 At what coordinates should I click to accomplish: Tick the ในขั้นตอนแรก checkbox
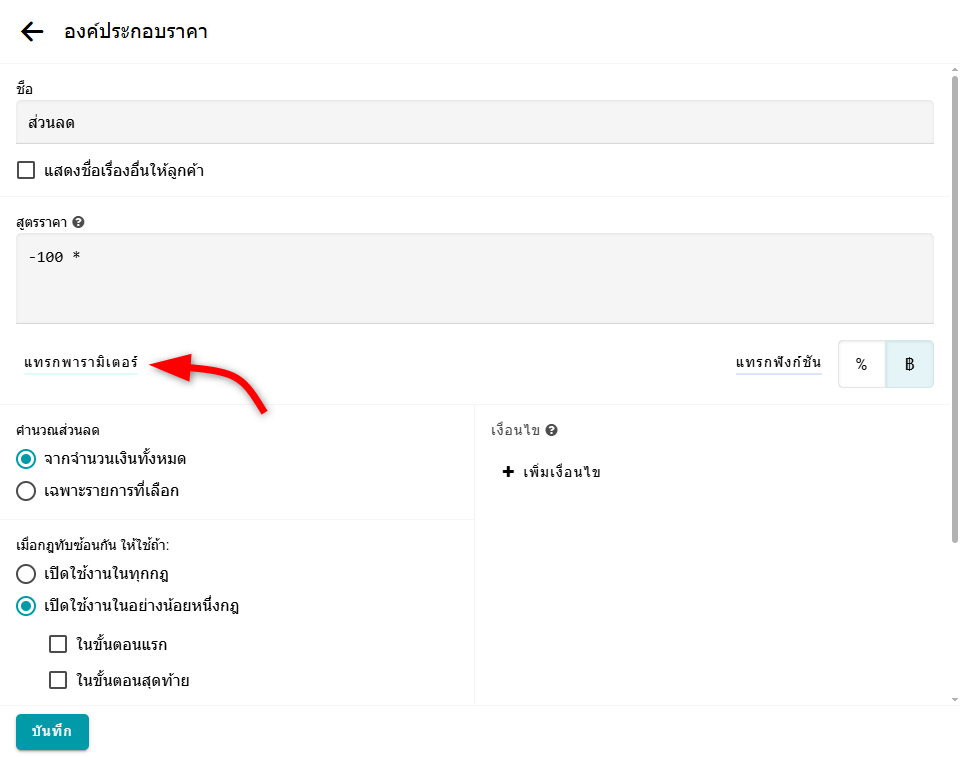tap(58, 644)
